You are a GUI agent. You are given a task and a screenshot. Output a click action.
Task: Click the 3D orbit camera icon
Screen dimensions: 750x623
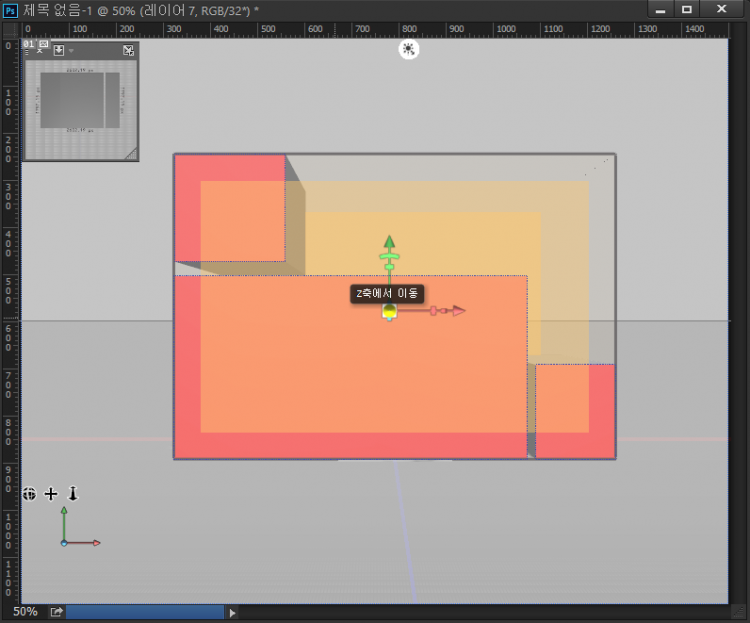[x=30, y=494]
